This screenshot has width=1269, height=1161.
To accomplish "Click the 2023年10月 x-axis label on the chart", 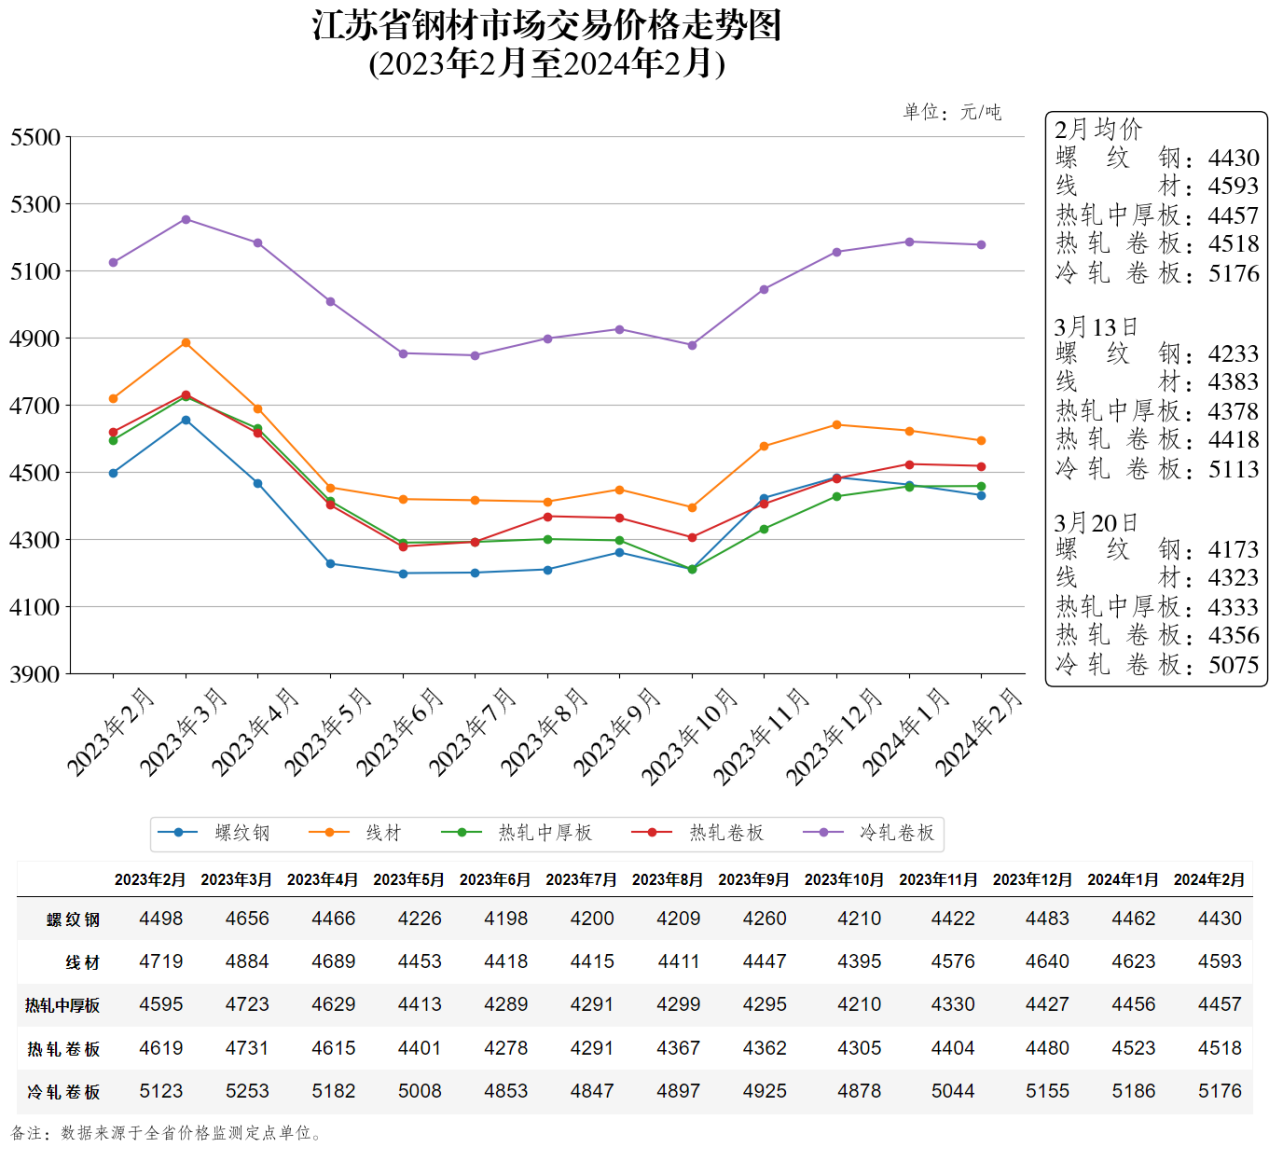I will (690, 737).
